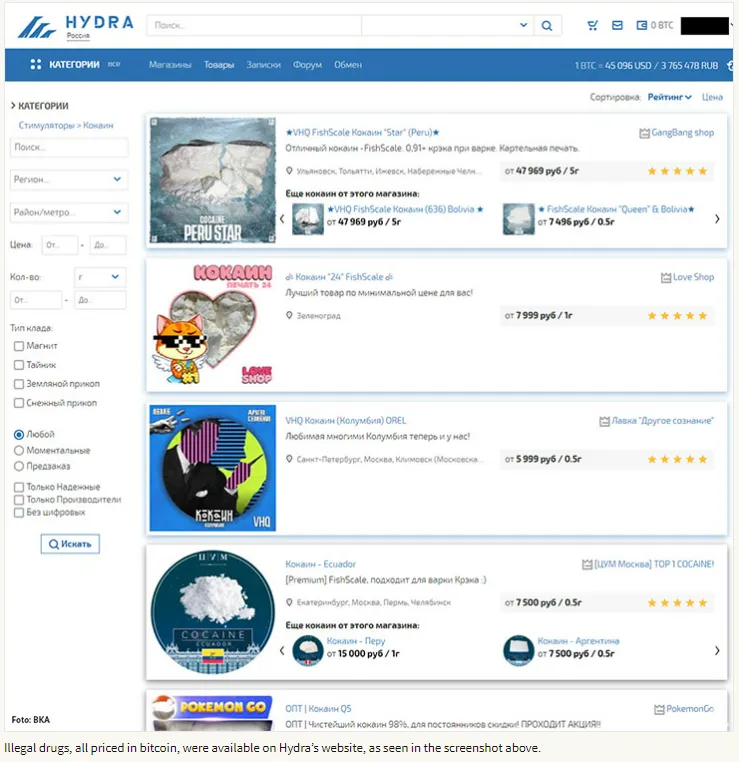Open the Рейтинг sorting dropdown
Viewport: 739px width, 762px height.
(x=670, y=97)
